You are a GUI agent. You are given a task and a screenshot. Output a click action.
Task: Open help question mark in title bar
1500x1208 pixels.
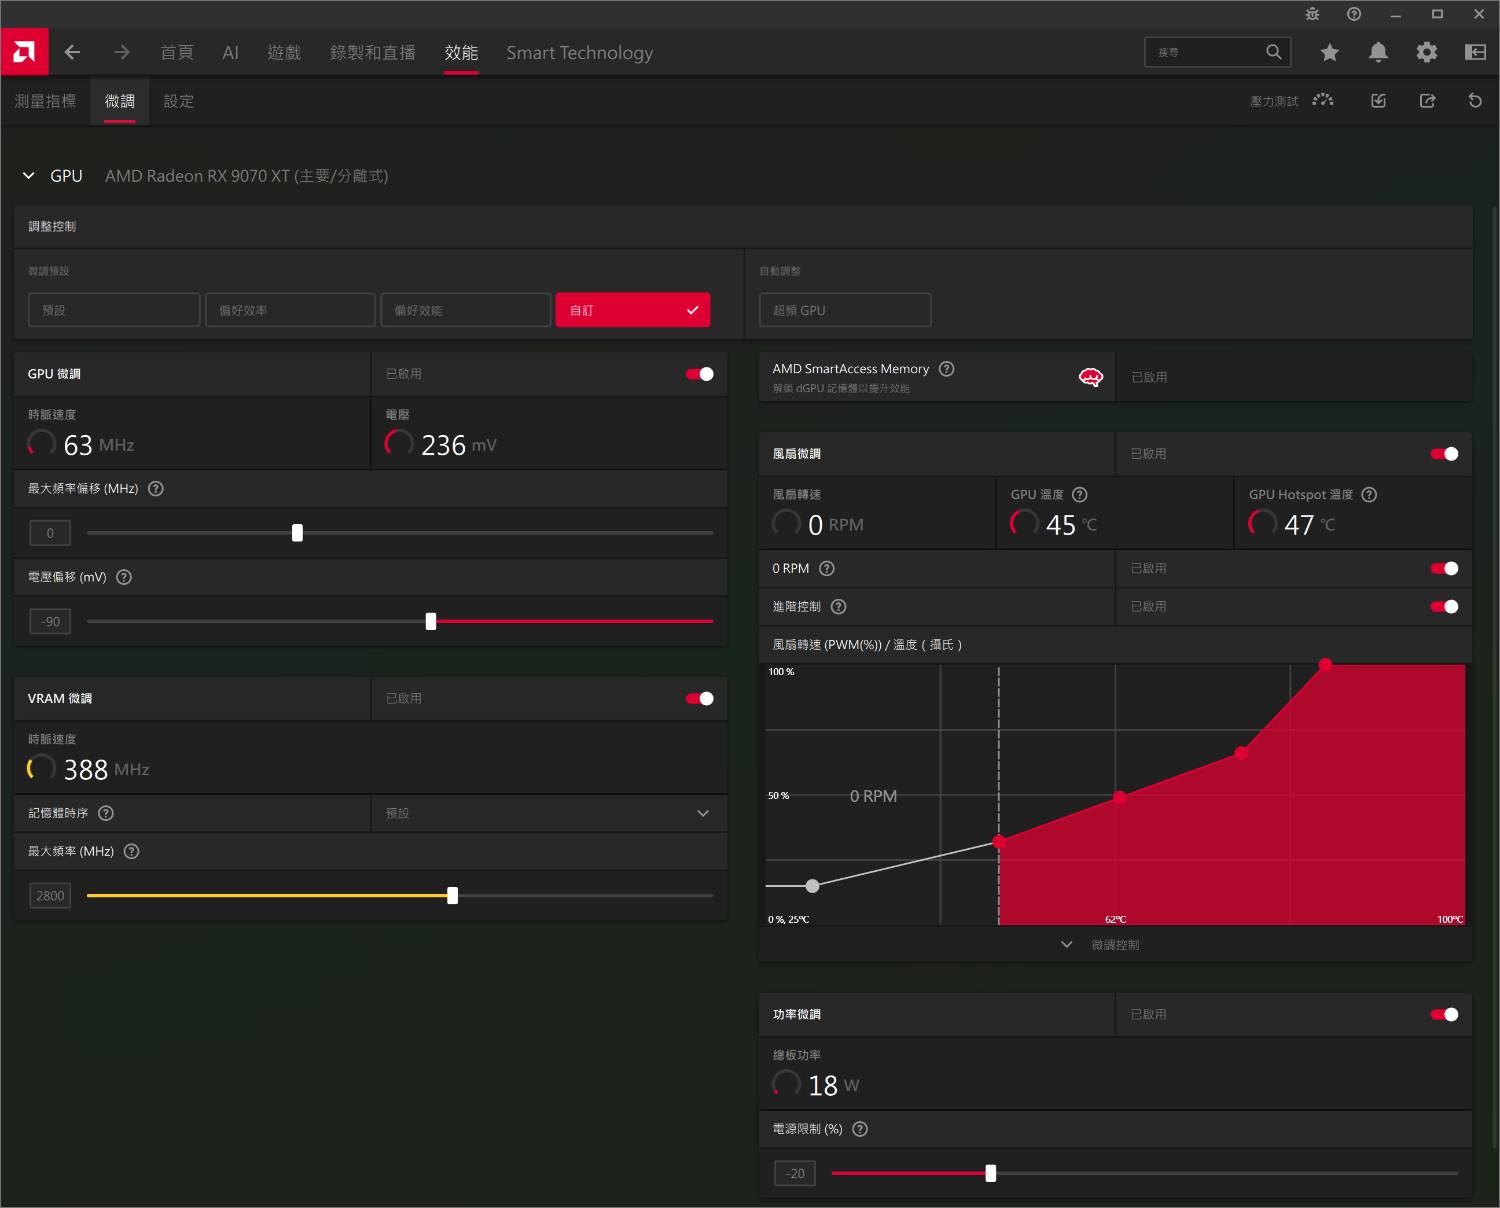coord(1354,14)
